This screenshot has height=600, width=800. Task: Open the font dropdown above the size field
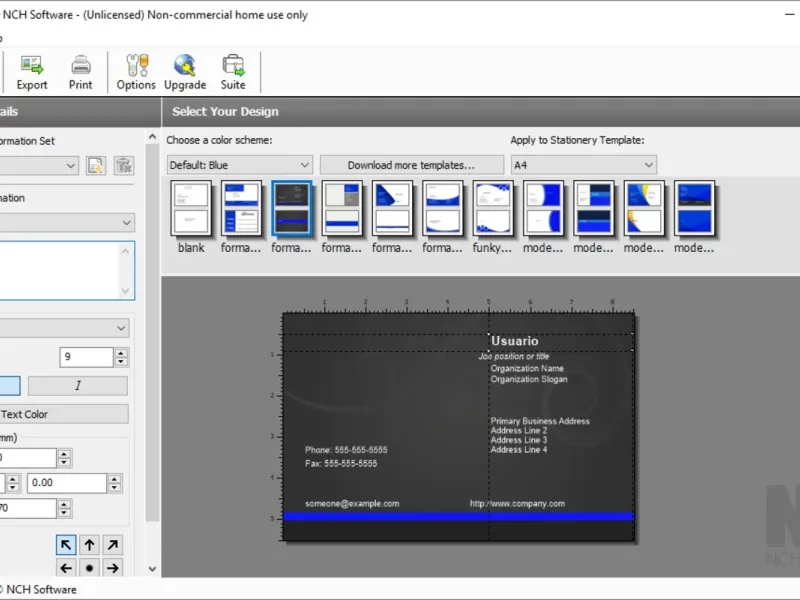[x=64, y=328]
